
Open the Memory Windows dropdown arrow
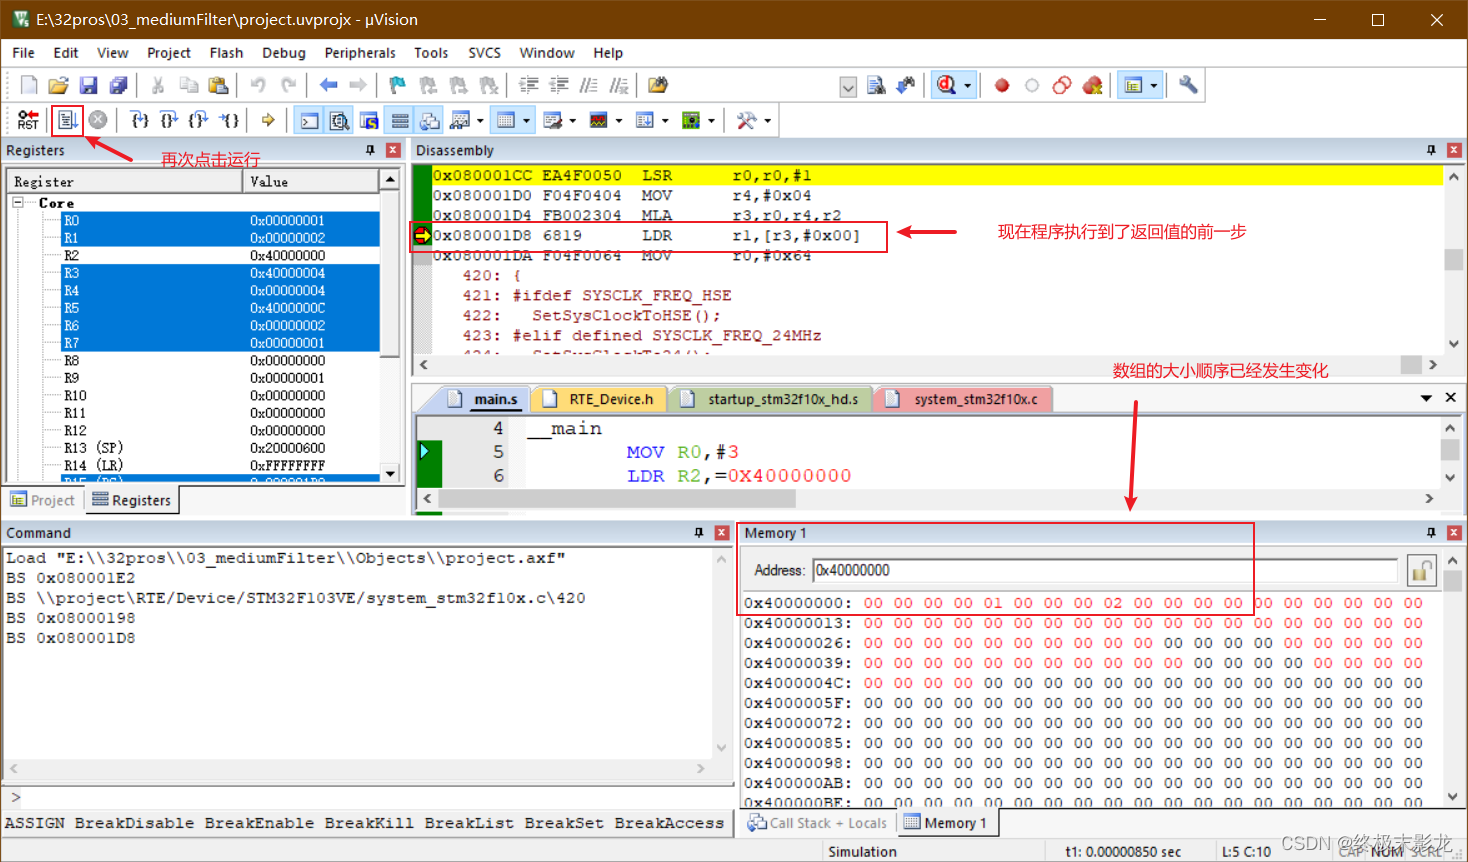[x=527, y=121]
